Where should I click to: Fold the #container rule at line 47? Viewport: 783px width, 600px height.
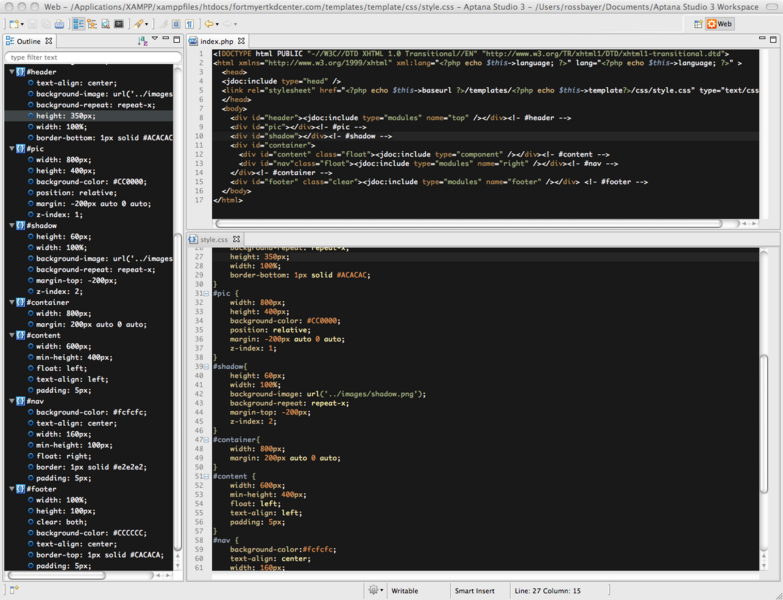[x=206, y=440]
